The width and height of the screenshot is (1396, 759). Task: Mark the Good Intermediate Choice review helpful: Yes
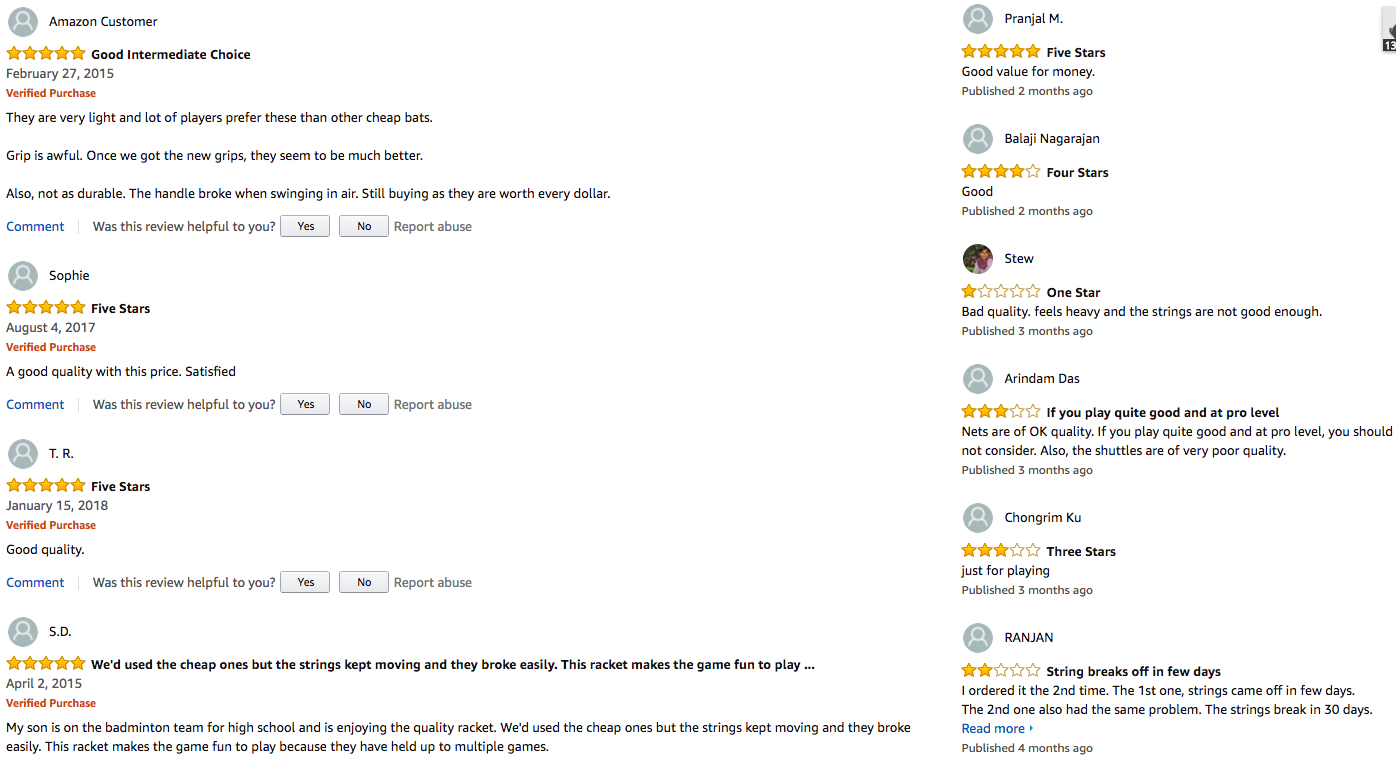(305, 227)
